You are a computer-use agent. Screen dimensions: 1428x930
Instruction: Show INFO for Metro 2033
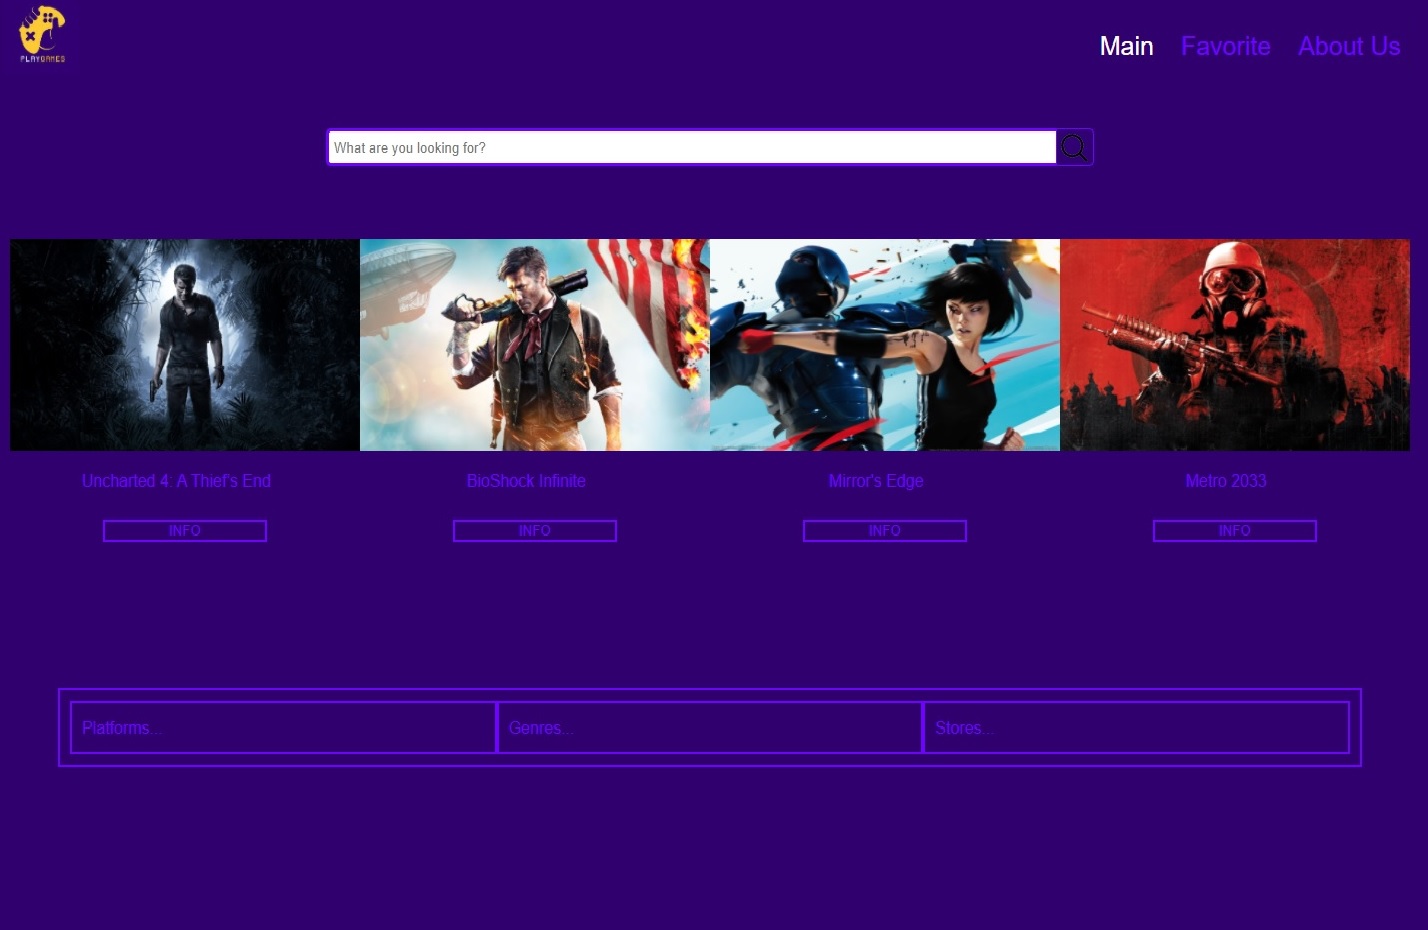(1235, 531)
